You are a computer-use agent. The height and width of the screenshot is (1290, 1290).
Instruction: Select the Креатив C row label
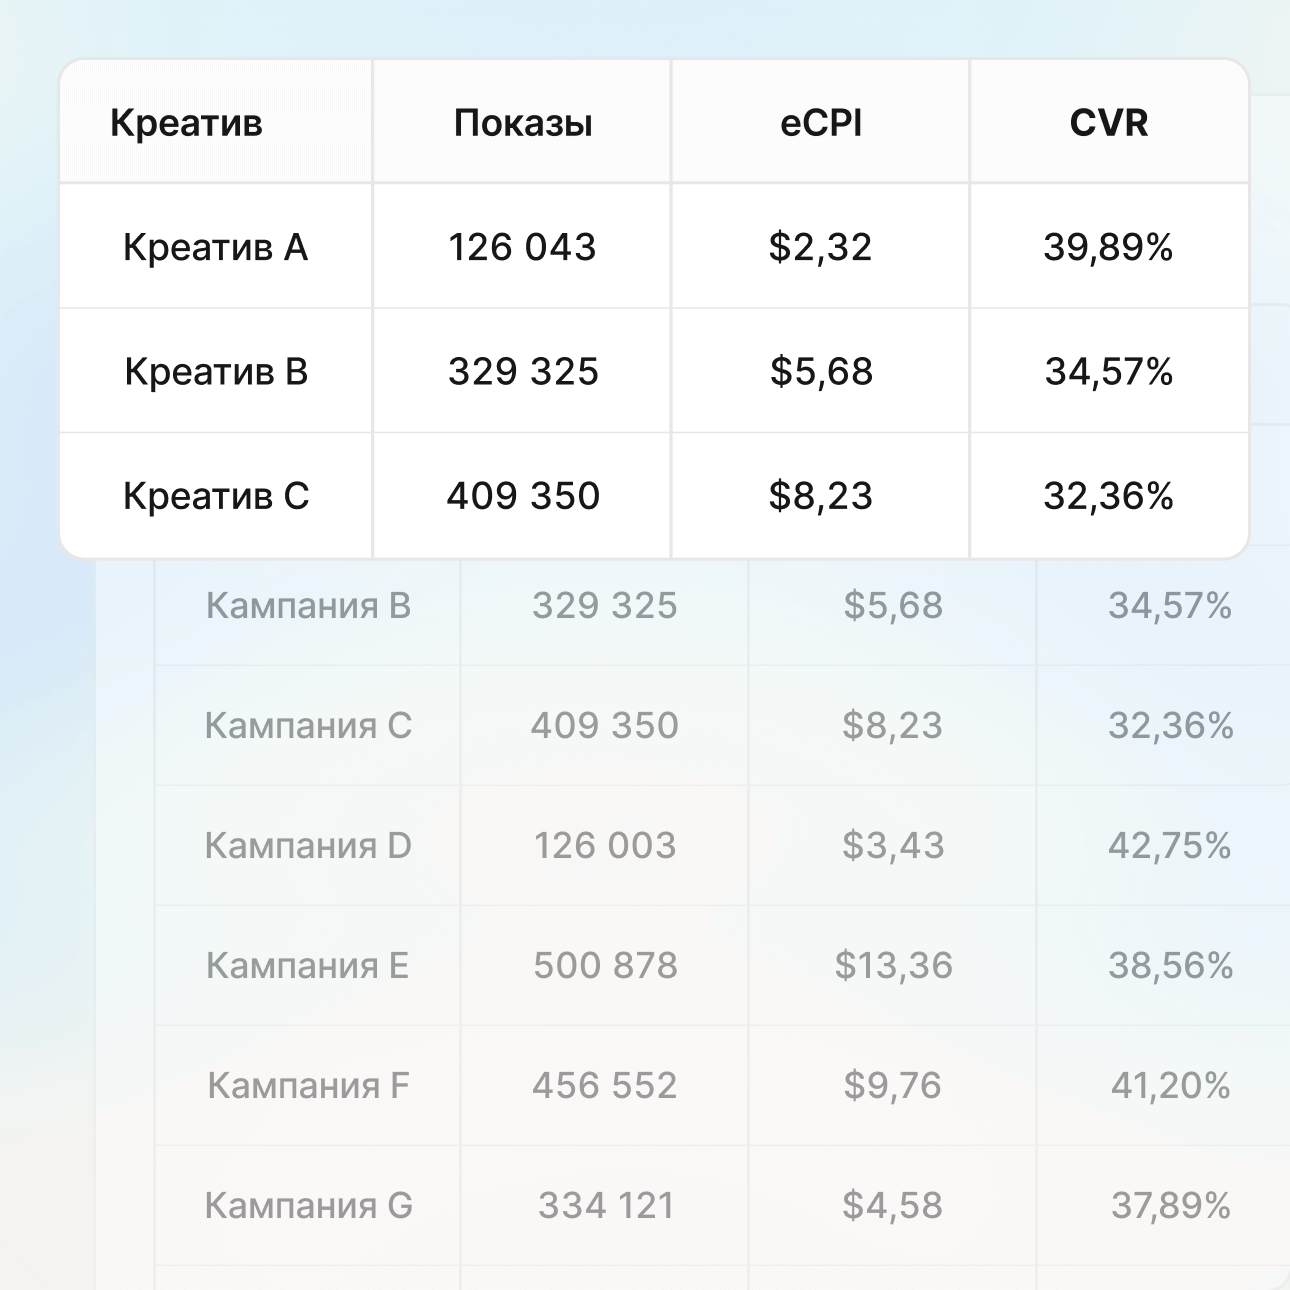[x=216, y=496]
